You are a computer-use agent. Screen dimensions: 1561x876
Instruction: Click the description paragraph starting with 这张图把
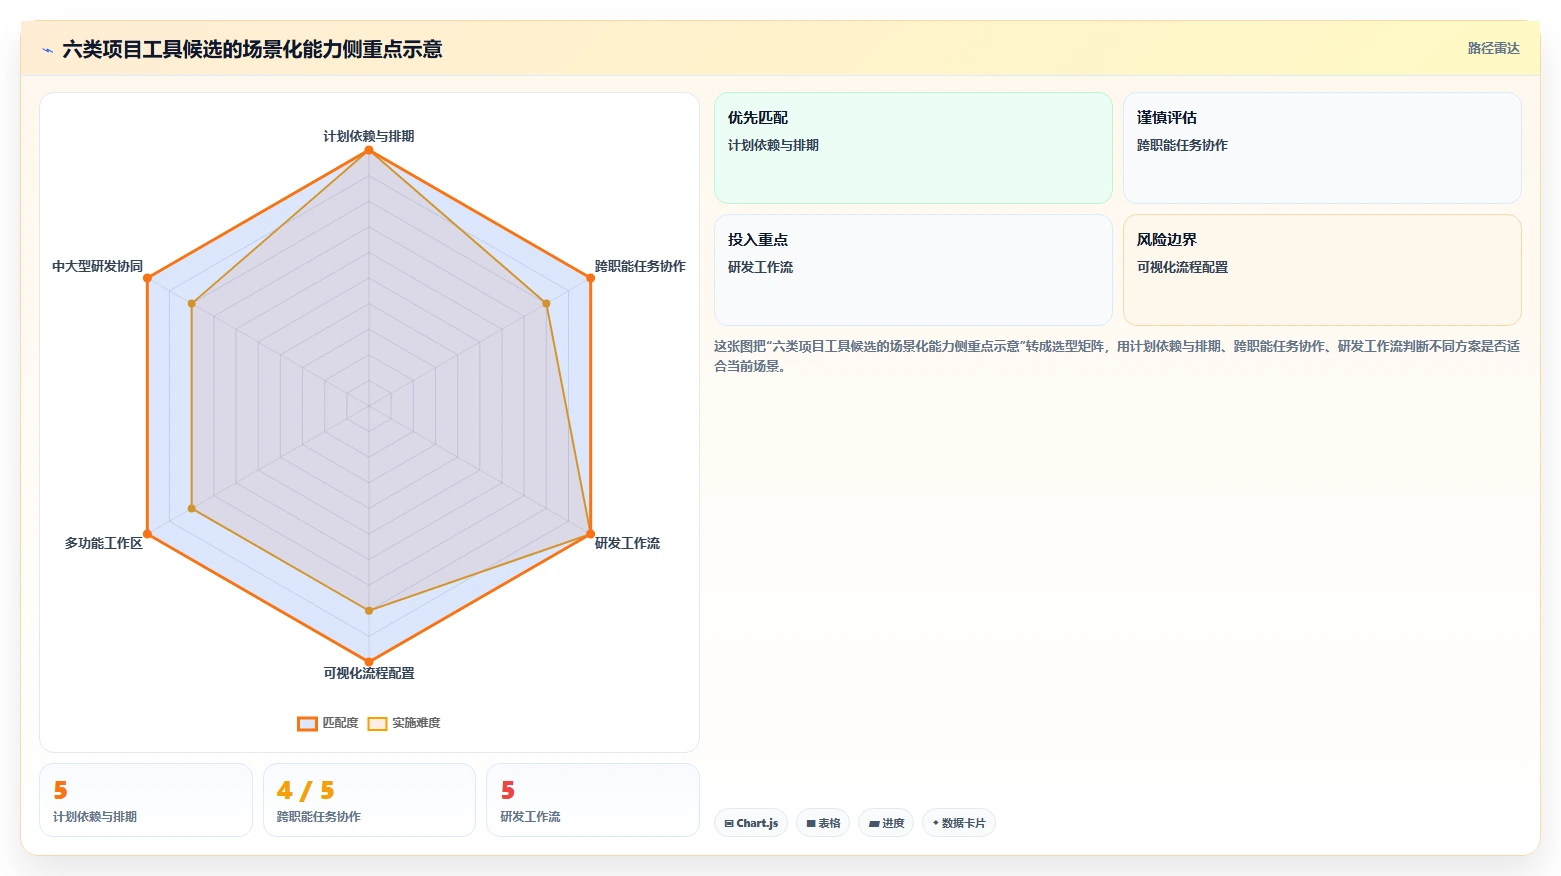(1117, 356)
